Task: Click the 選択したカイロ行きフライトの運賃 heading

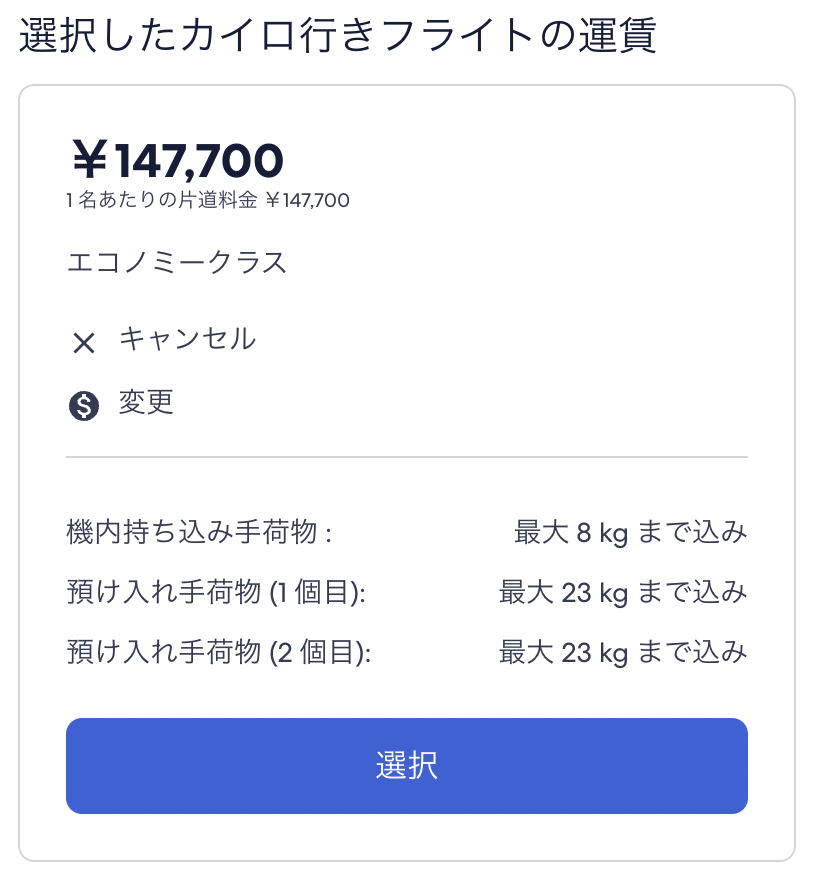Action: [338, 35]
